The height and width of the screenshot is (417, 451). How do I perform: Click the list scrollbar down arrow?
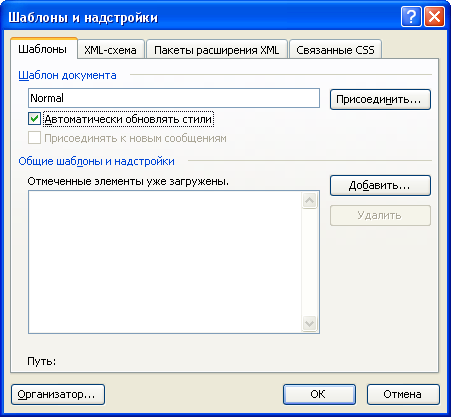tap(309, 323)
